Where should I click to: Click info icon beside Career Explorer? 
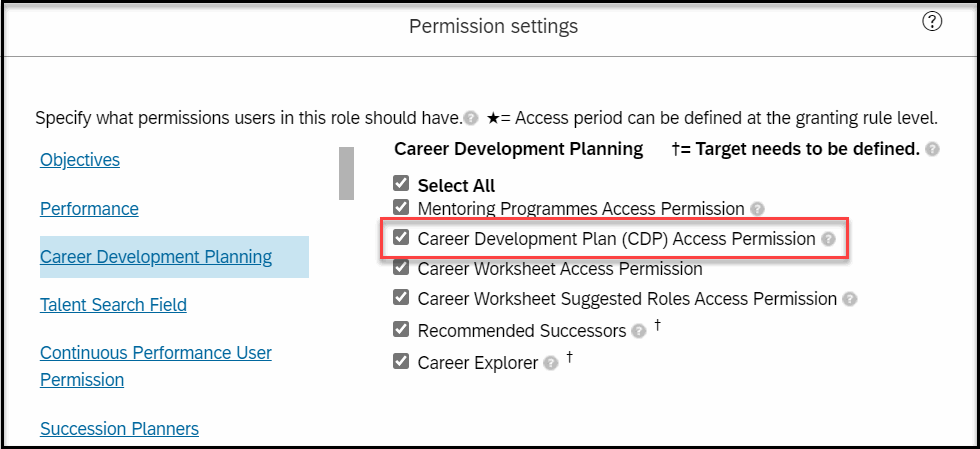pos(550,363)
